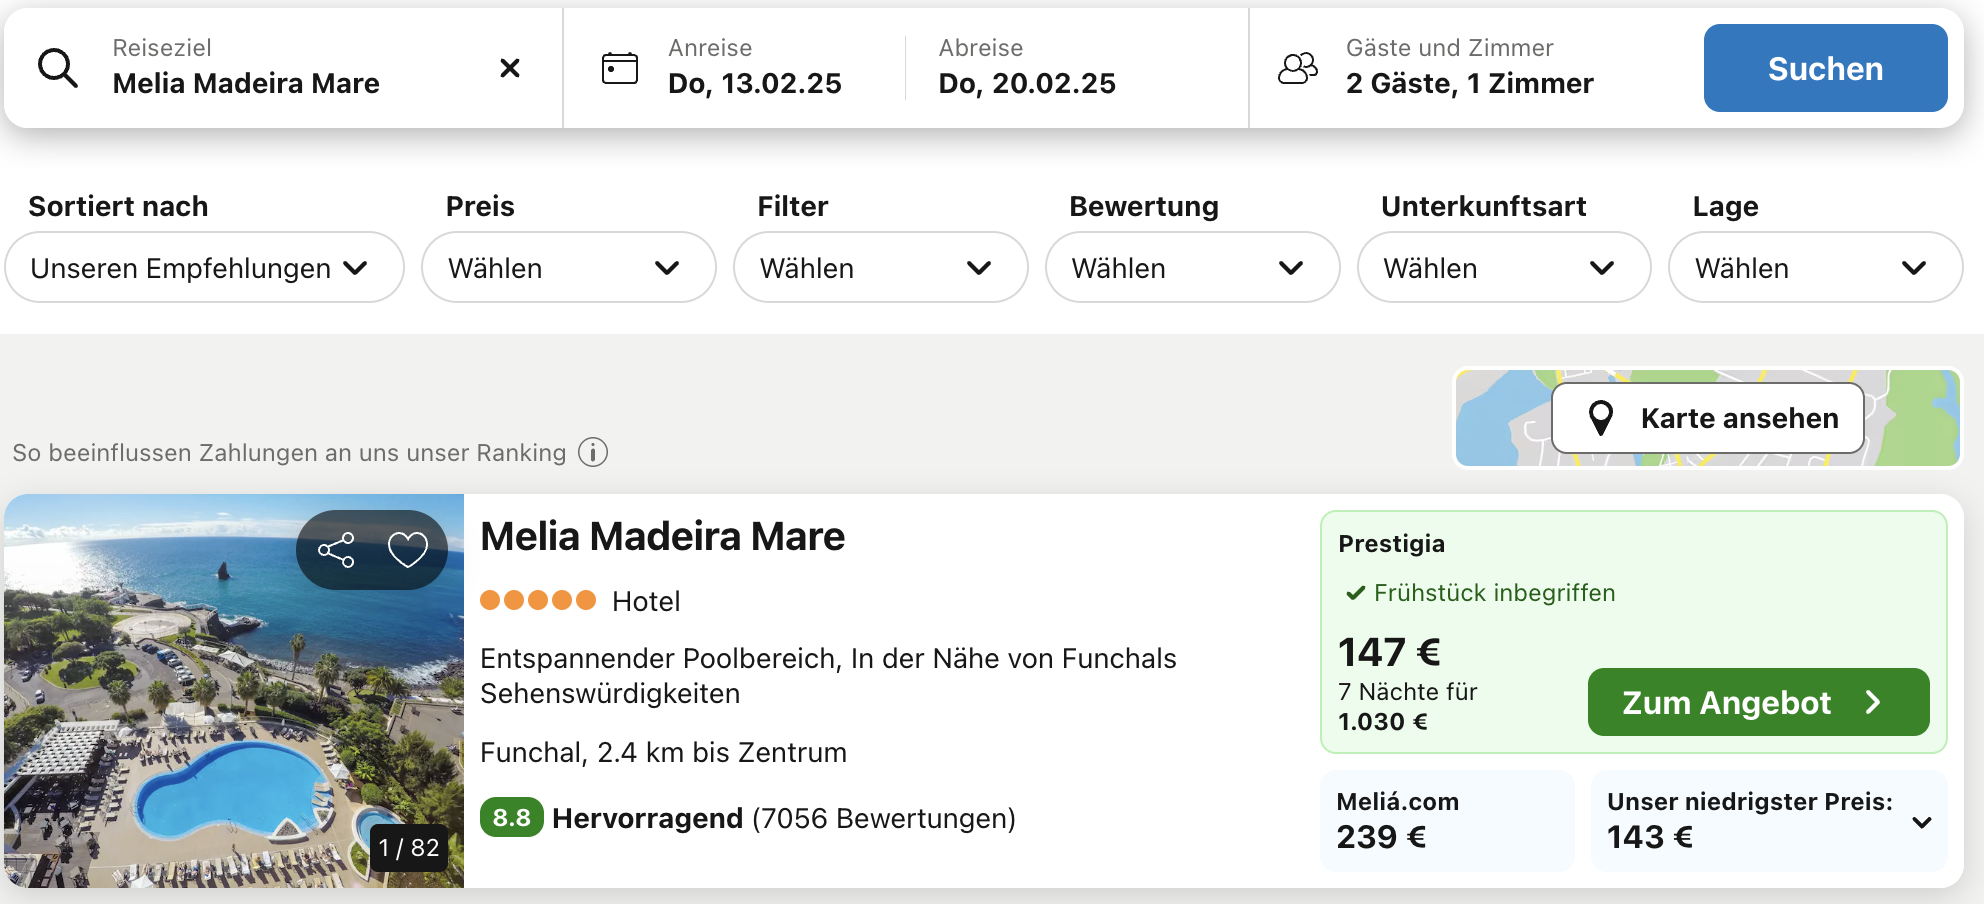Click the map pin icon on Karte ansehen

click(x=1601, y=418)
